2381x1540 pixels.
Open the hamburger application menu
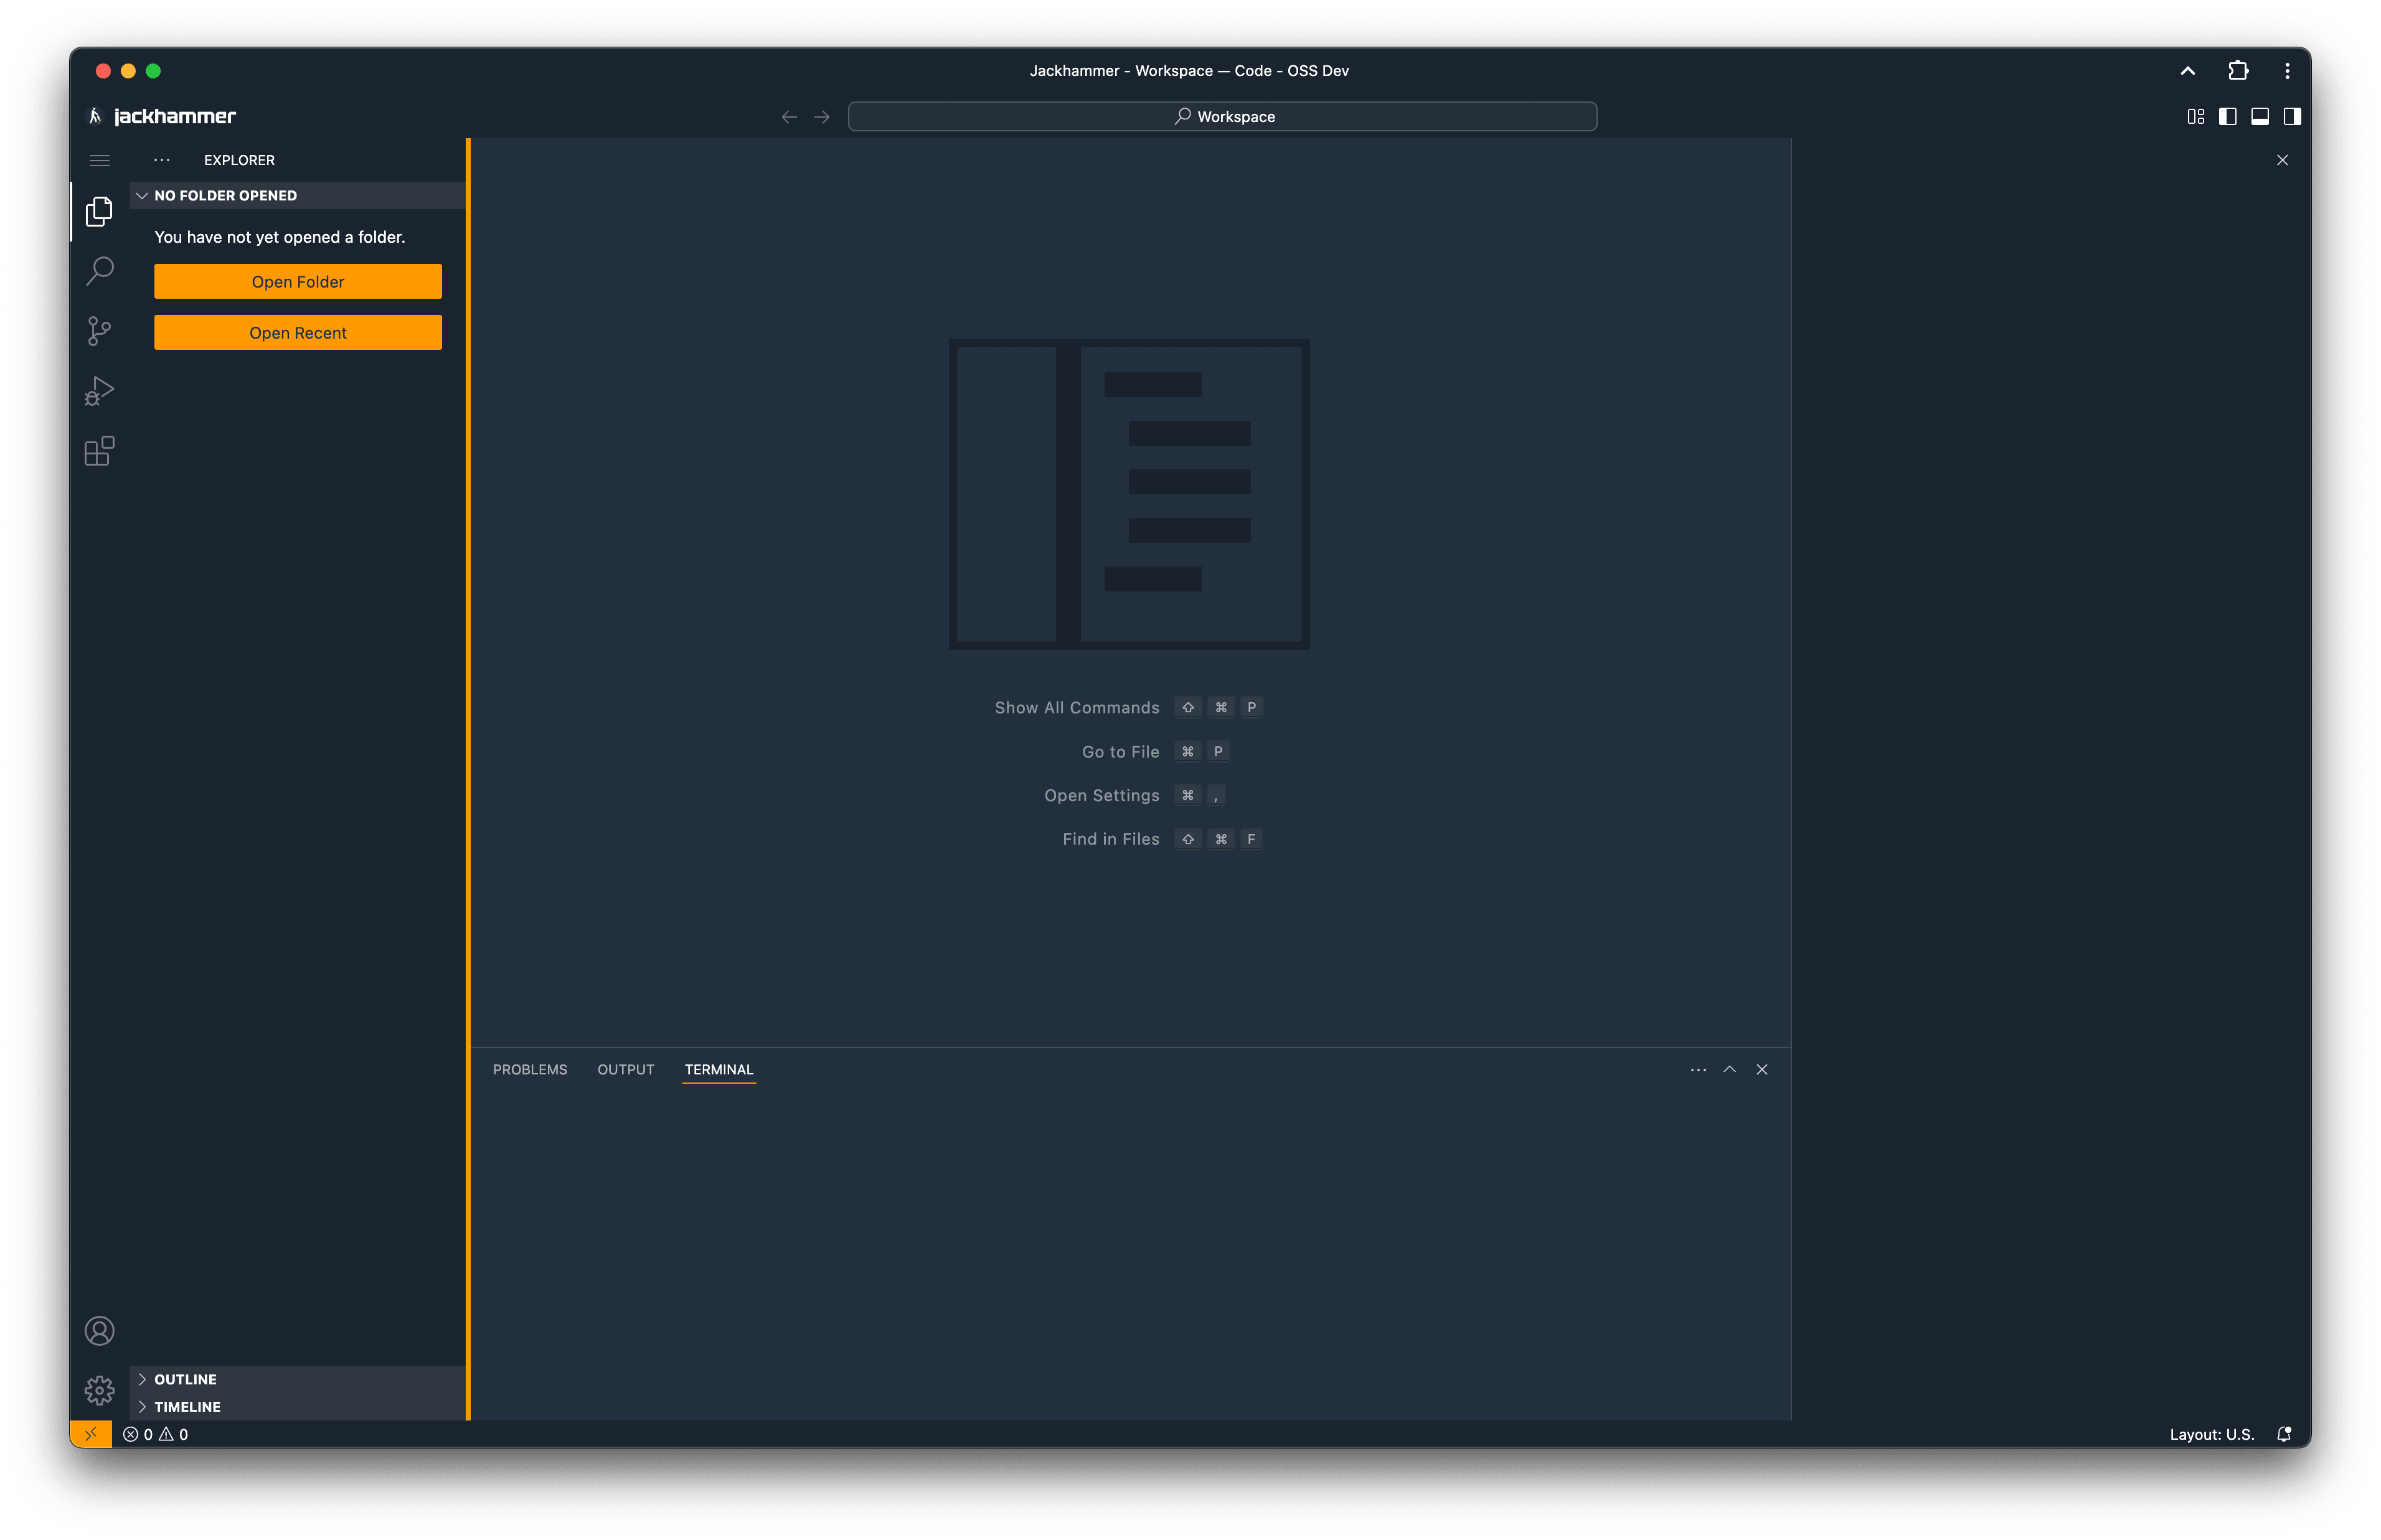(x=99, y=160)
